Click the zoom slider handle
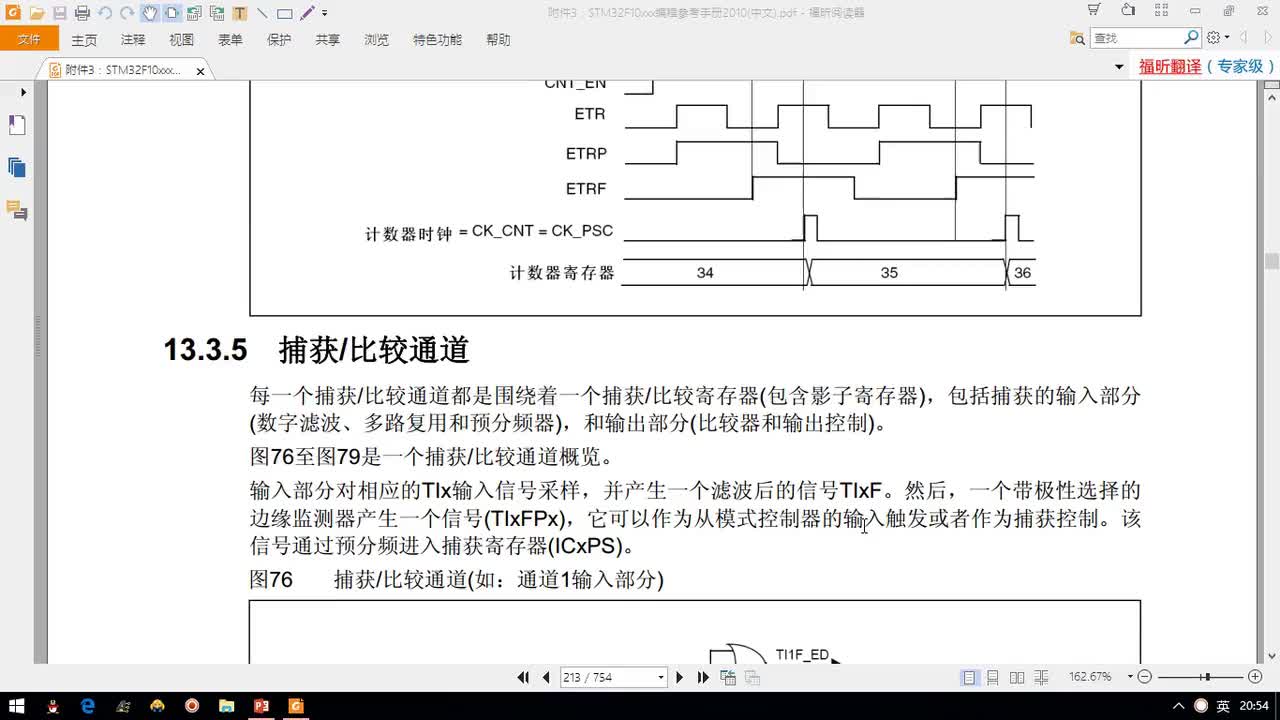1280x720 pixels. 1207,677
